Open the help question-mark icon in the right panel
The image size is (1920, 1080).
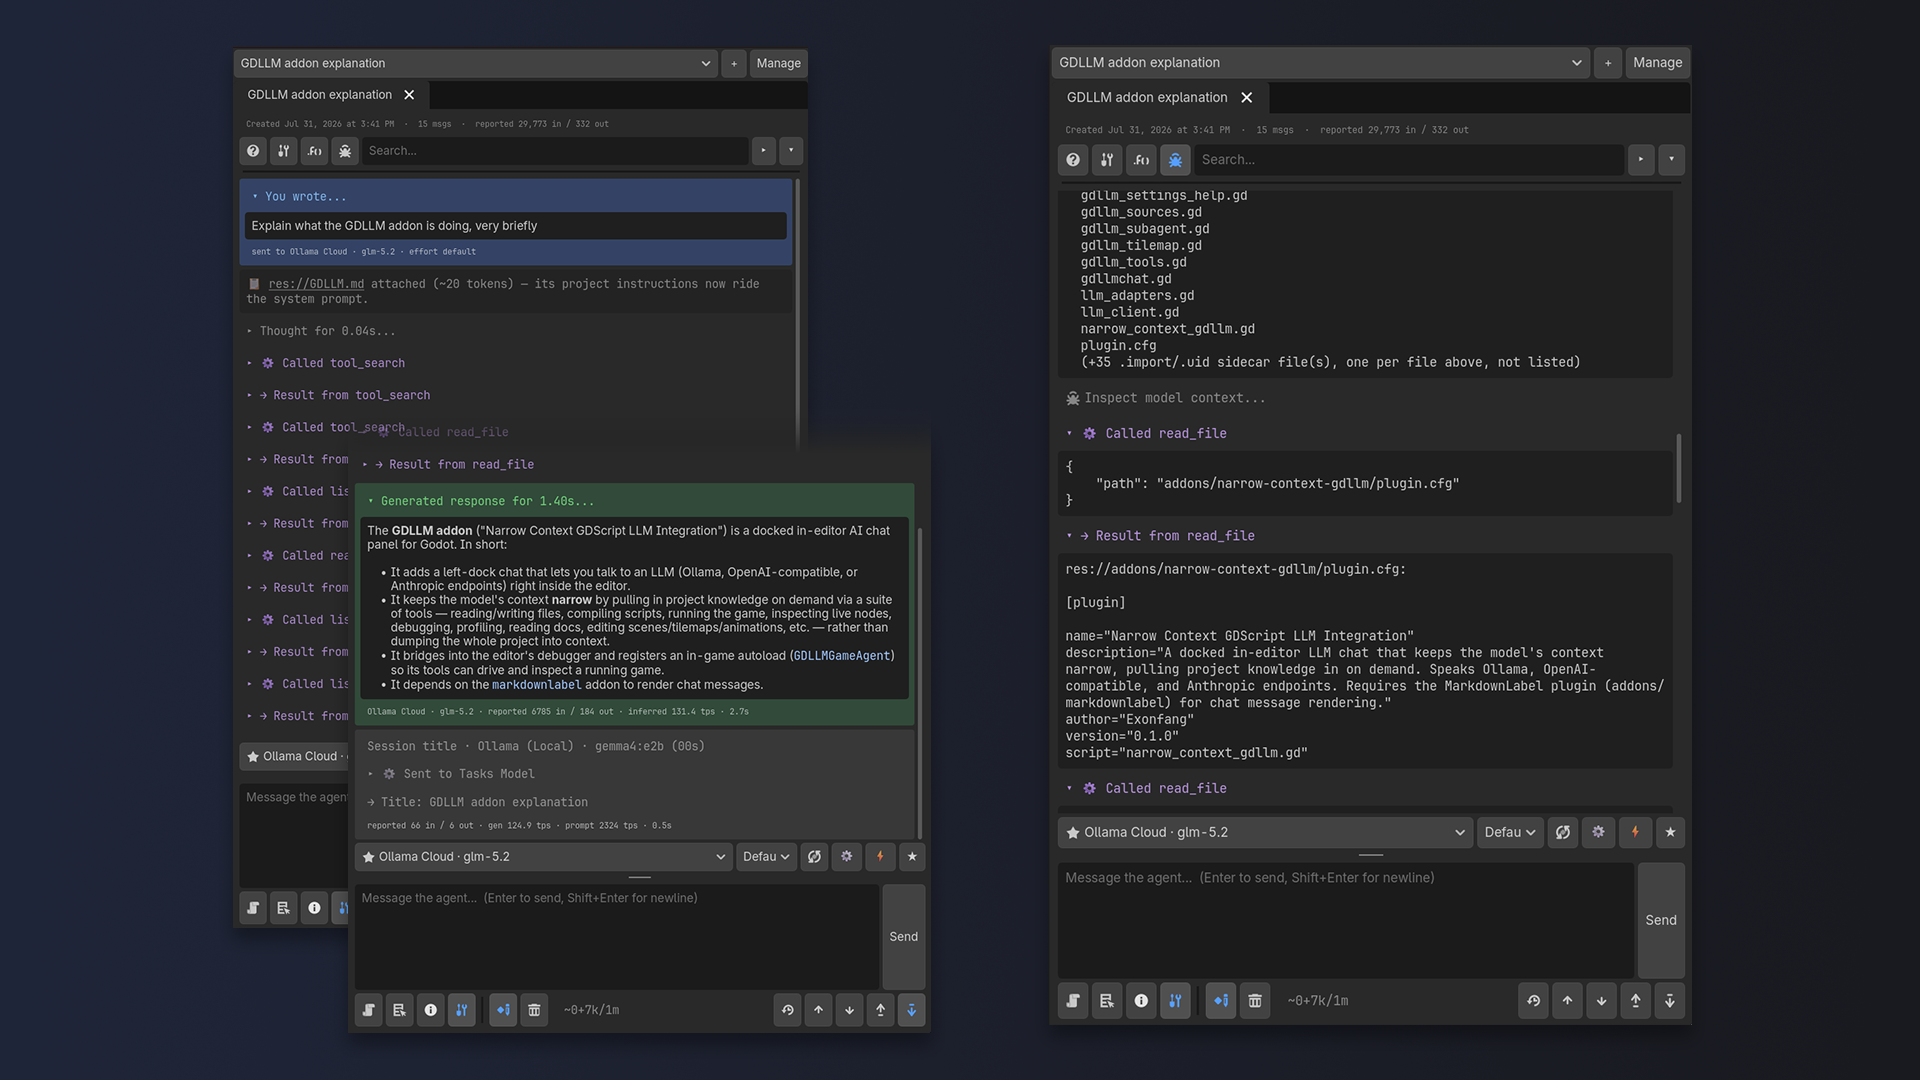pyautogui.click(x=1073, y=160)
